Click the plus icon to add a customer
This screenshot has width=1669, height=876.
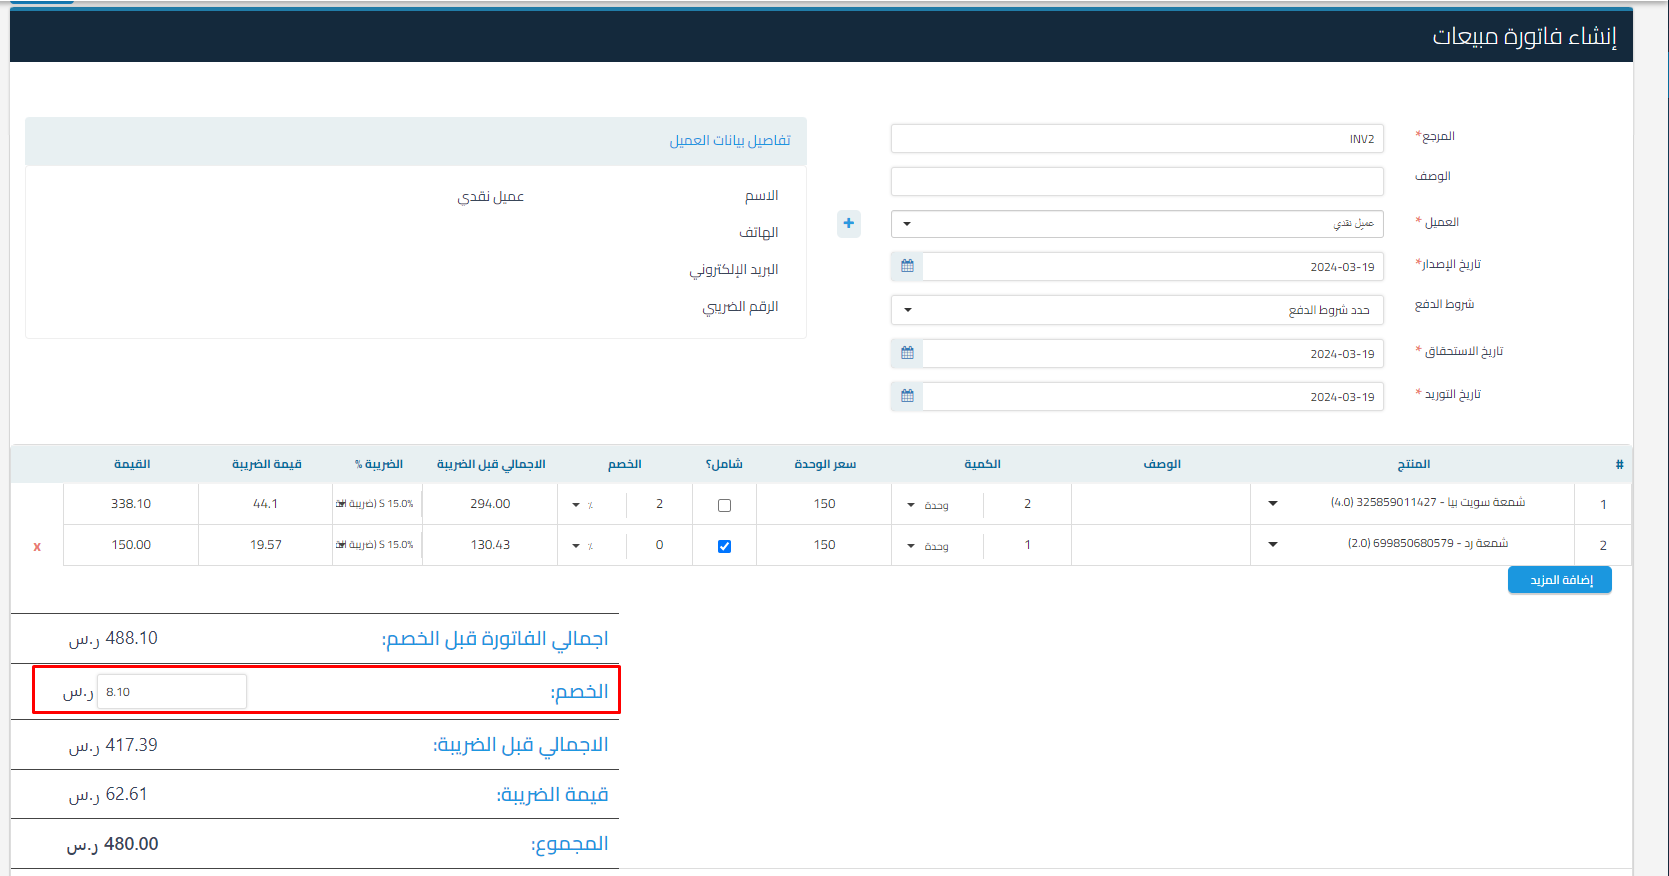[x=848, y=223]
